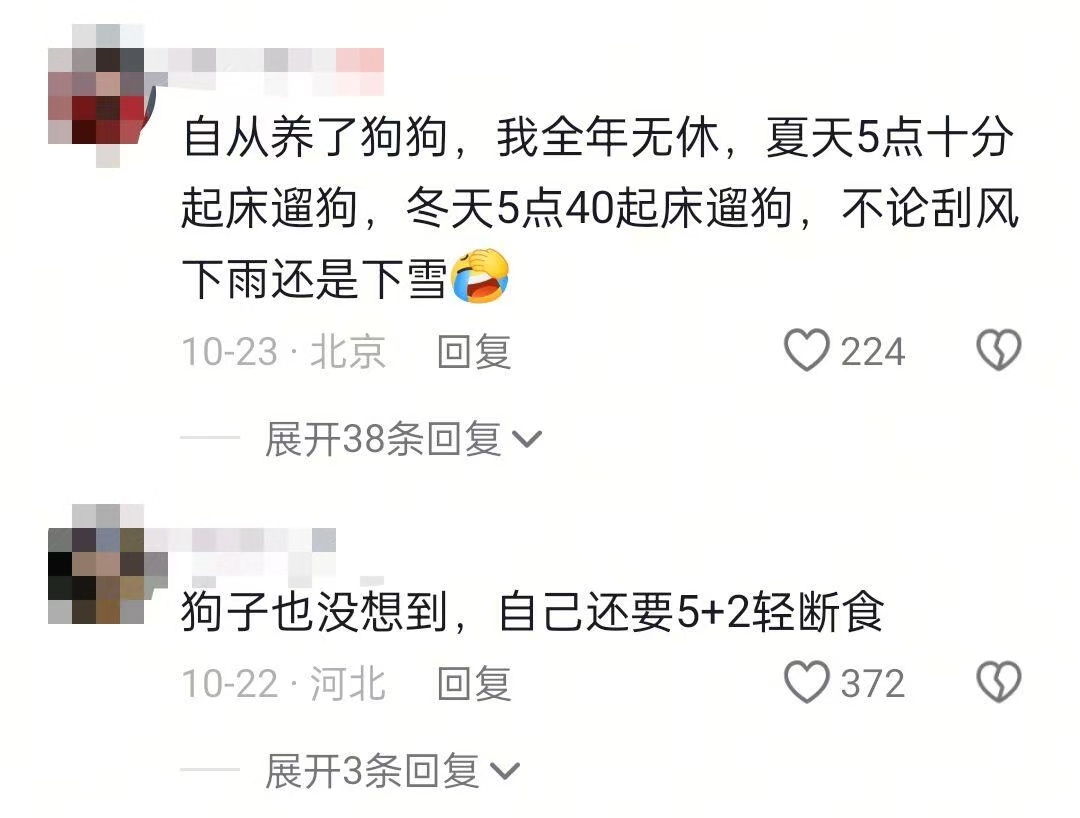Click chevron beside 展开3条回复
The height and width of the screenshot is (818, 1080).
[505, 772]
